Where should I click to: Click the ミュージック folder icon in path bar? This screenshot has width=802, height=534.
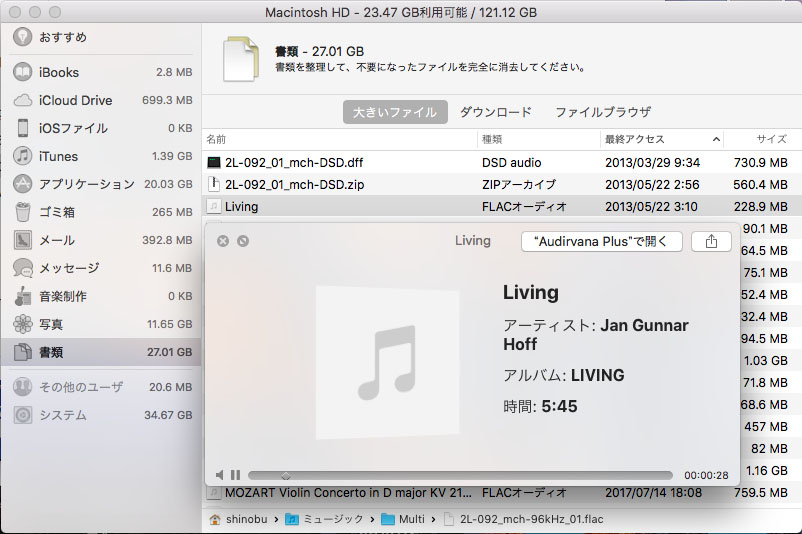292,519
